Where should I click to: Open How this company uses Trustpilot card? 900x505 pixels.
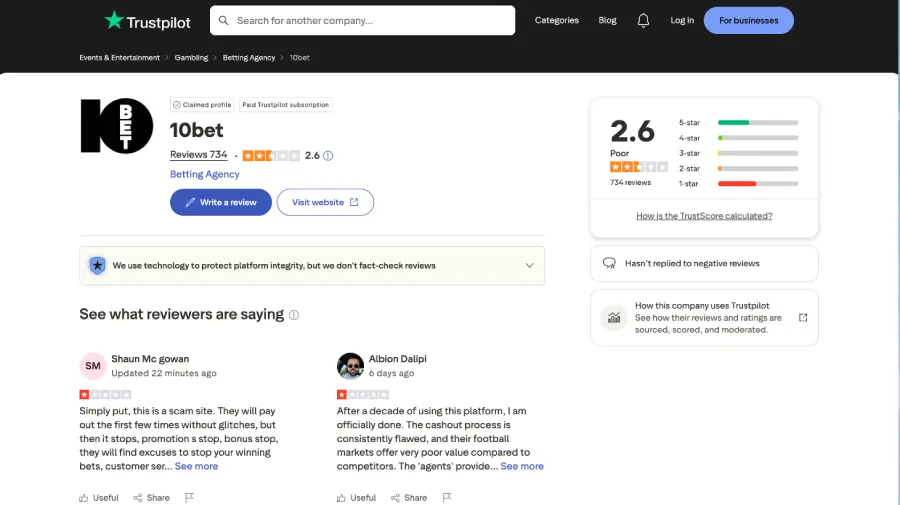coord(704,317)
